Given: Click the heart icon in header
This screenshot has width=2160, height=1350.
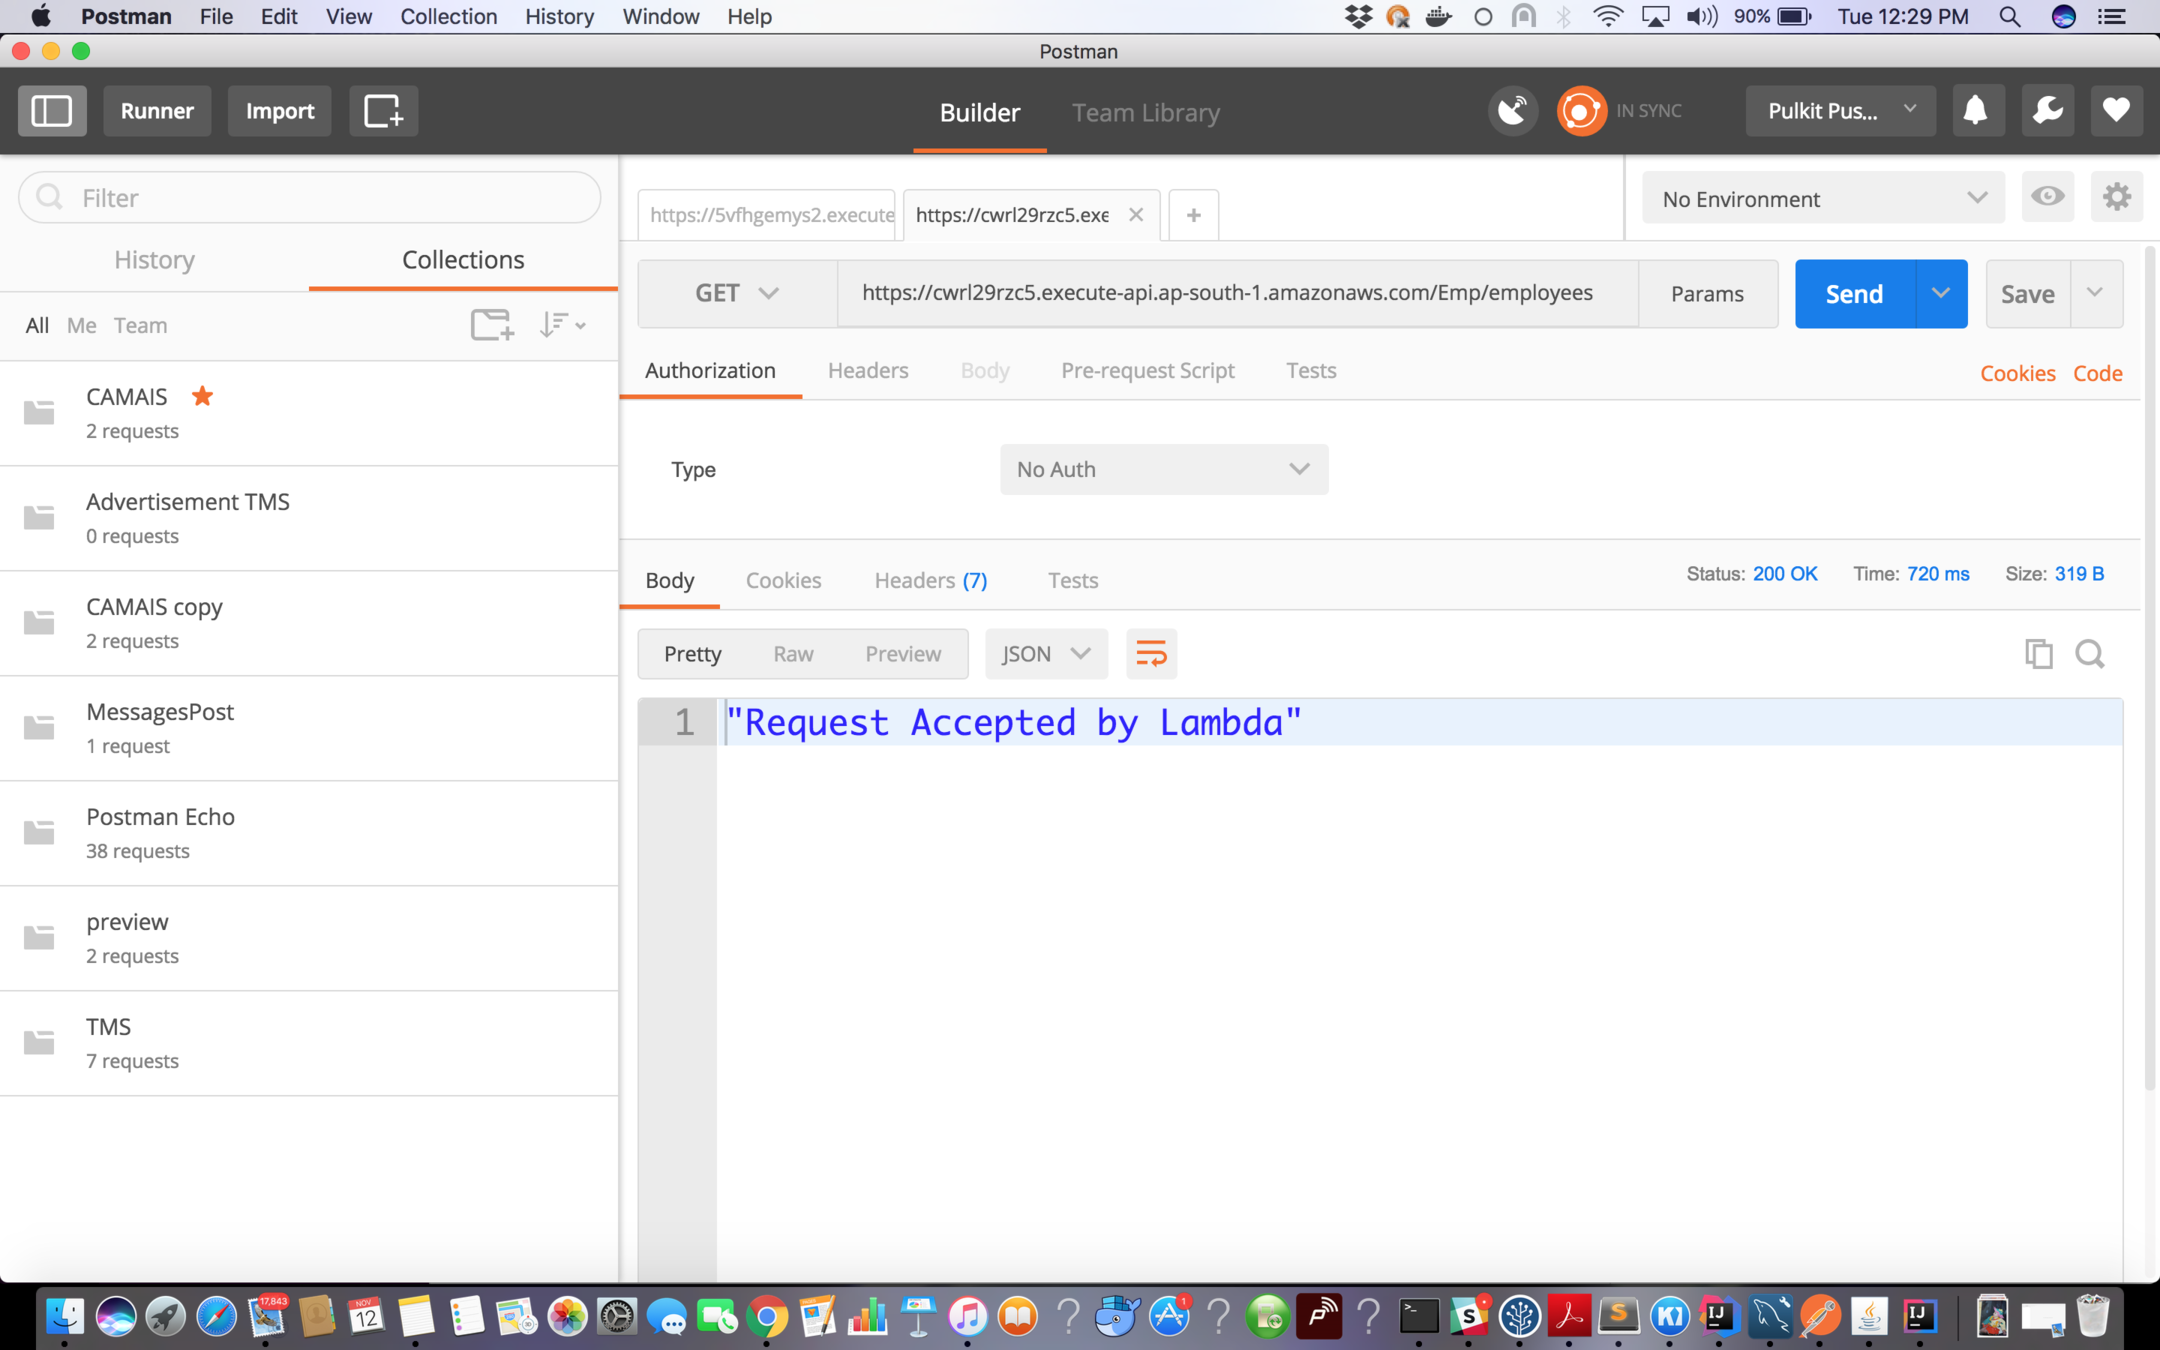Looking at the screenshot, I should tap(2116, 111).
